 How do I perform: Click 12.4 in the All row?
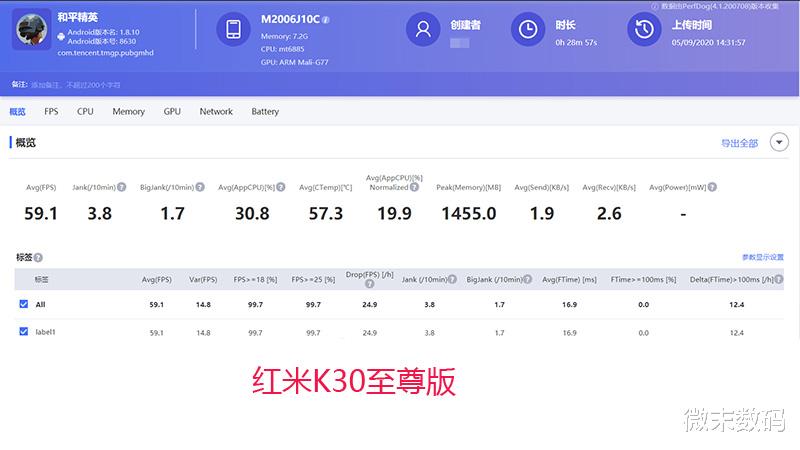click(x=736, y=305)
